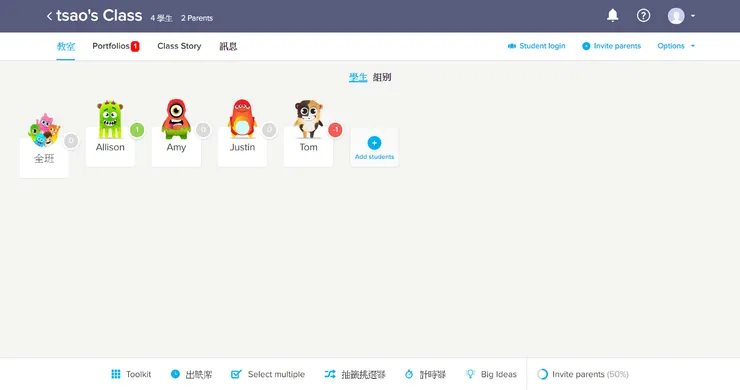This screenshot has height=390, width=740.
Task: Click Justin's orange monster avatar
Action: point(242,119)
